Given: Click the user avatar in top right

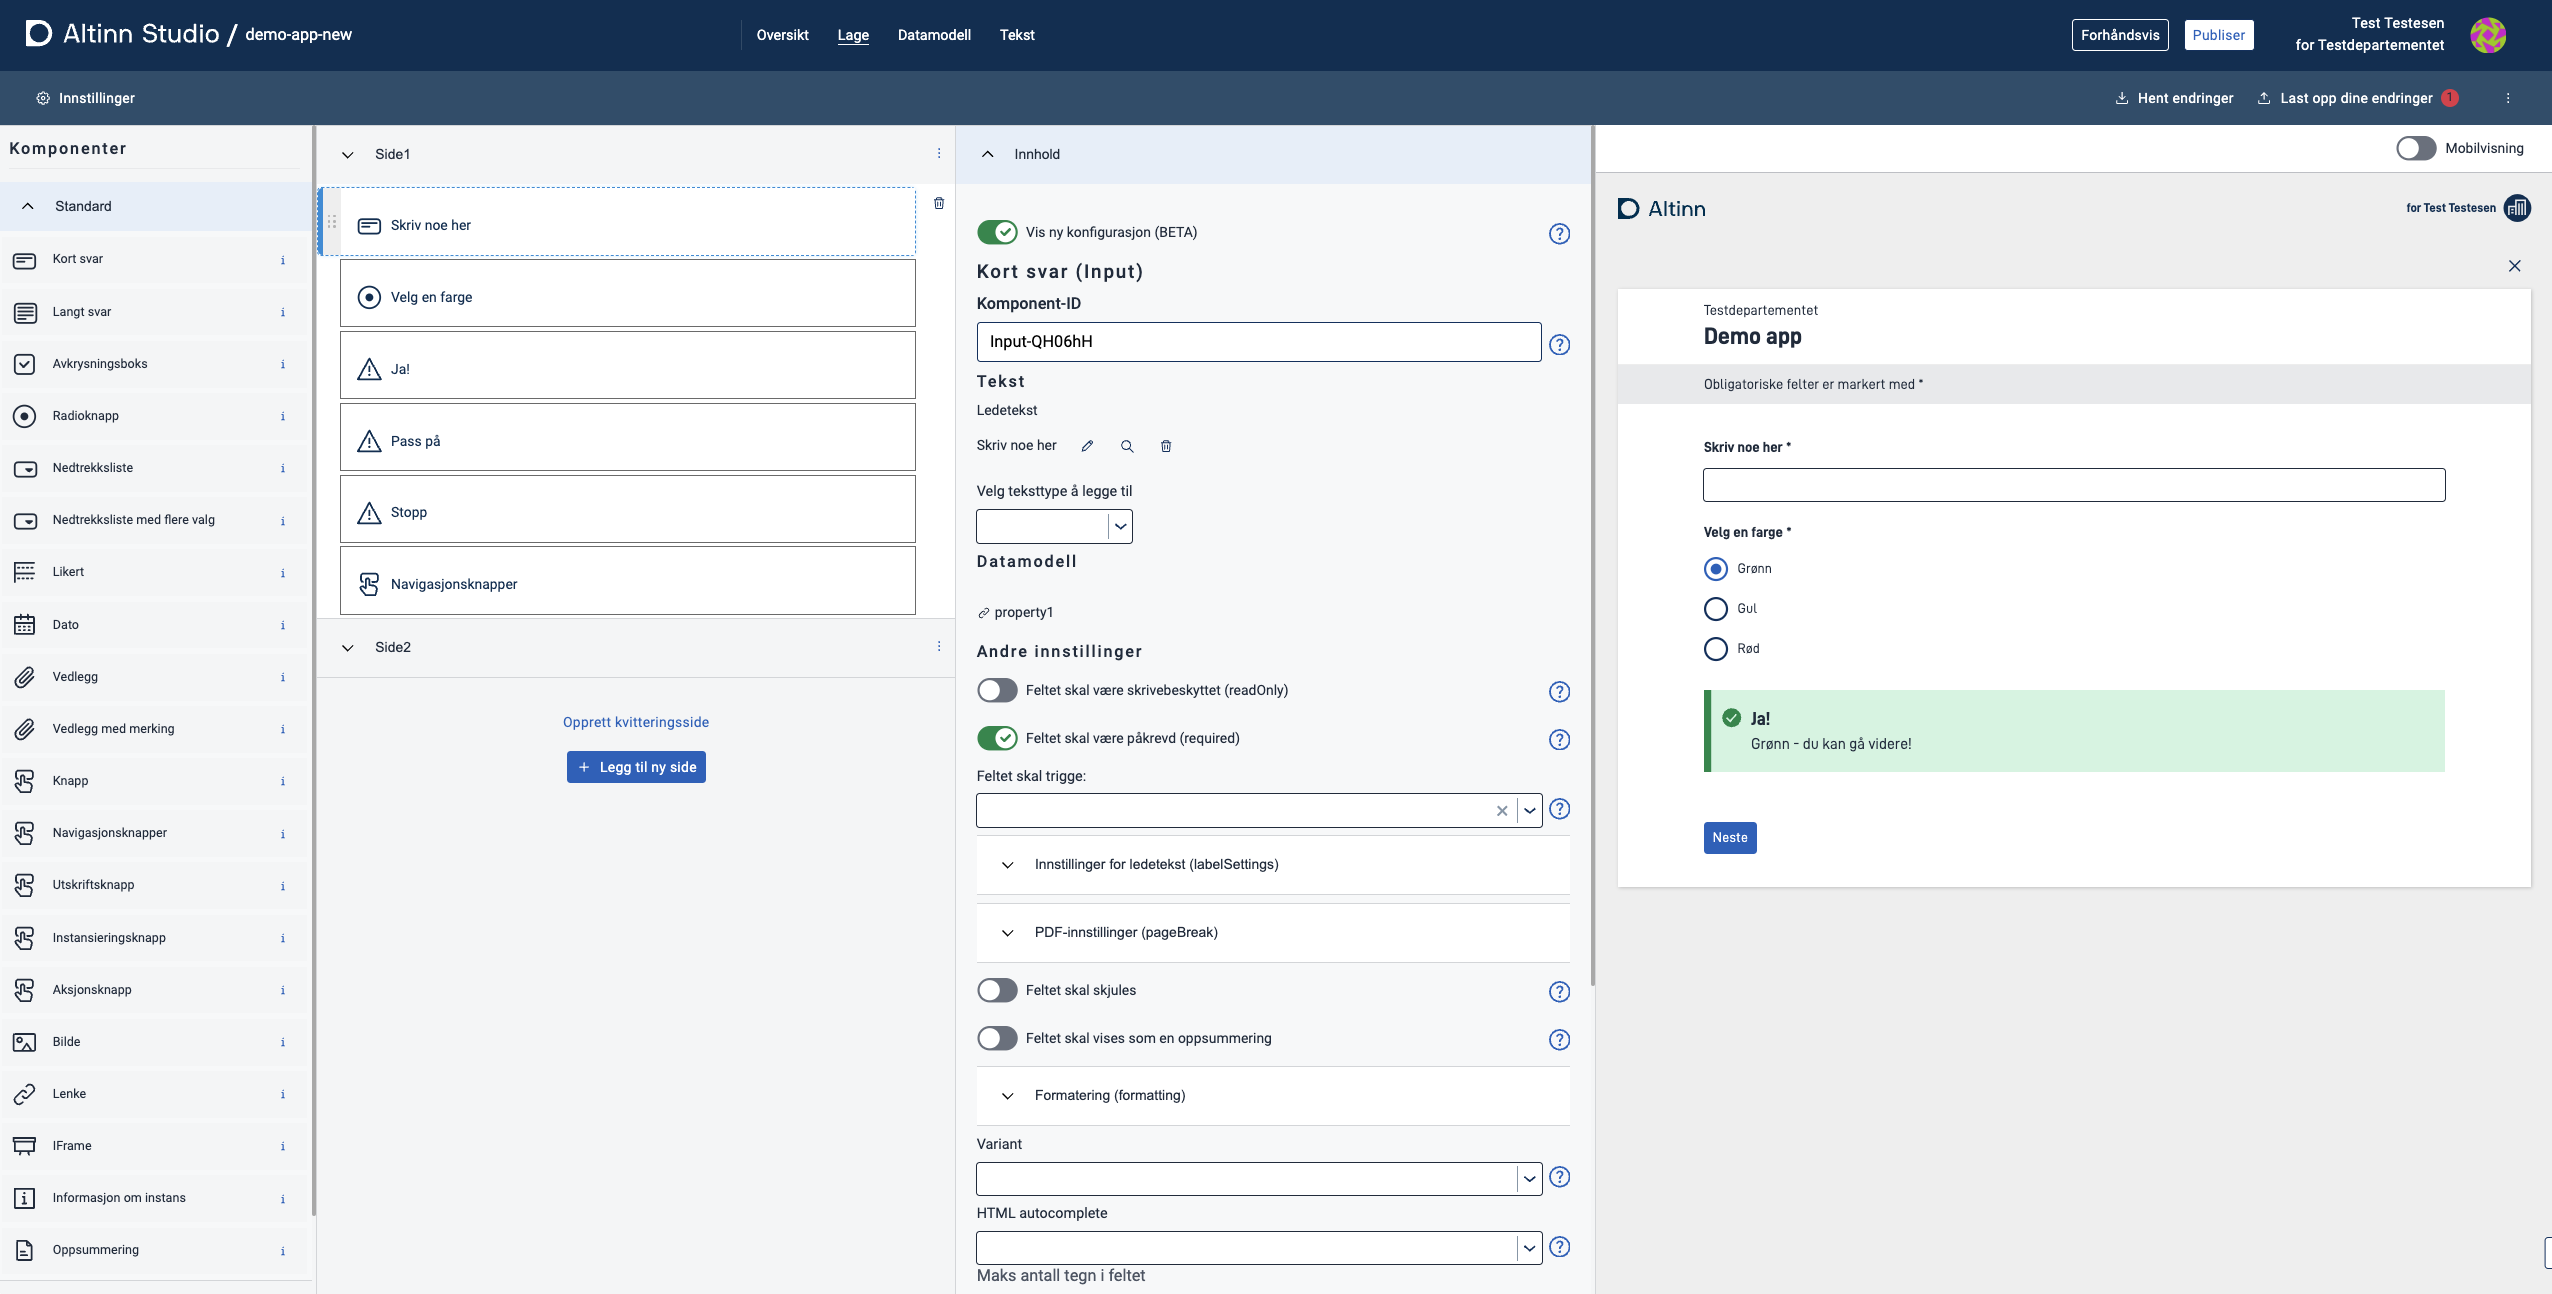Looking at the screenshot, I should click(x=2488, y=35).
